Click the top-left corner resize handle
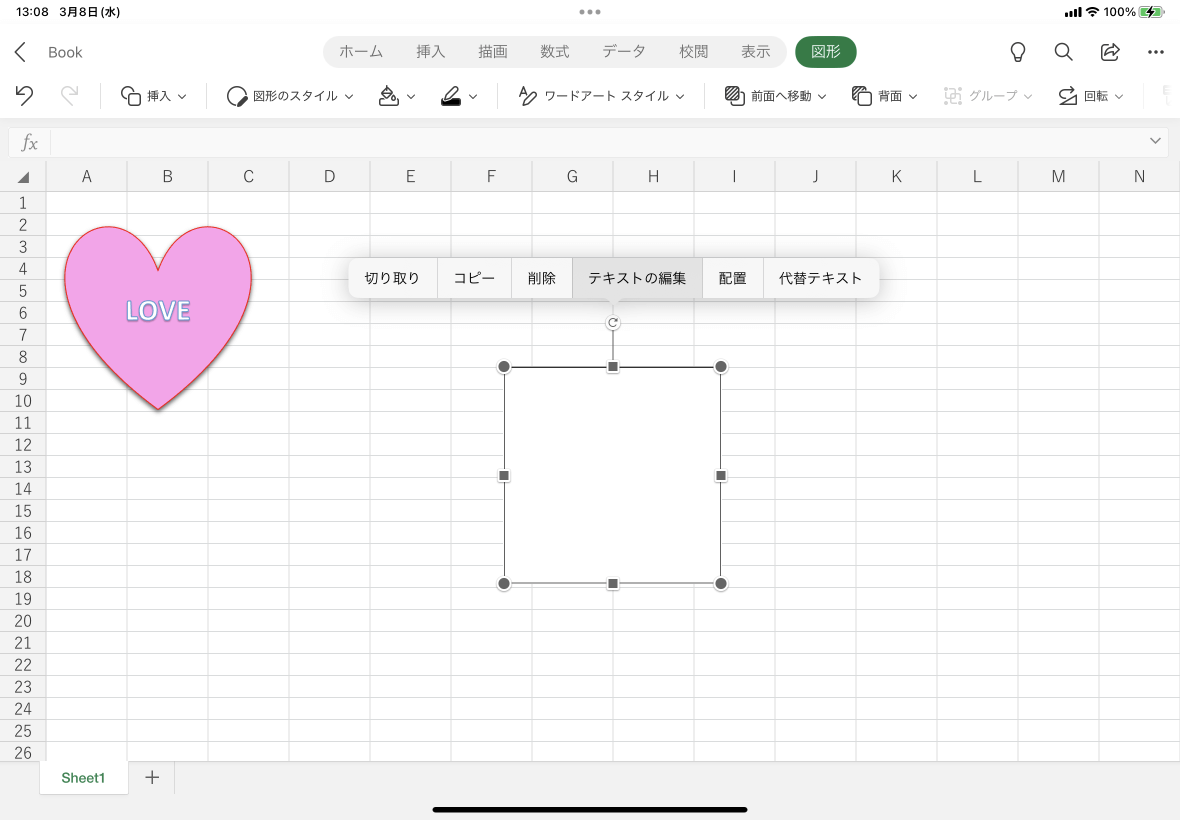The width and height of the screenshot is (1180, 820). pyautogui.click(x=504, y=367)
